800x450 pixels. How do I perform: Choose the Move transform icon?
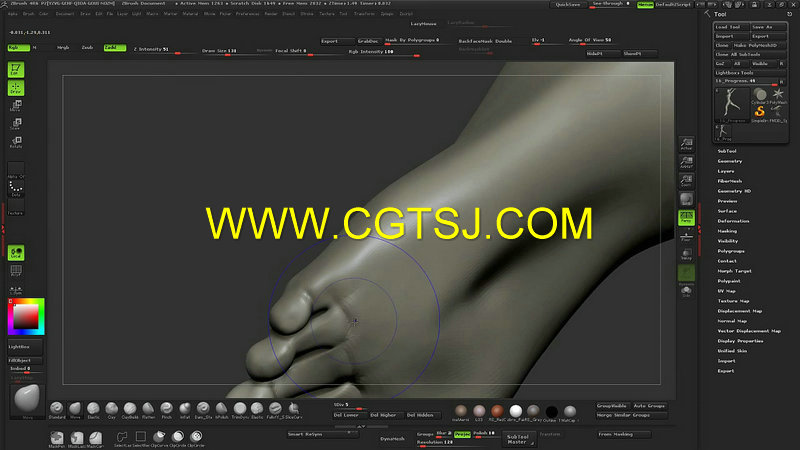coord(16,106)
